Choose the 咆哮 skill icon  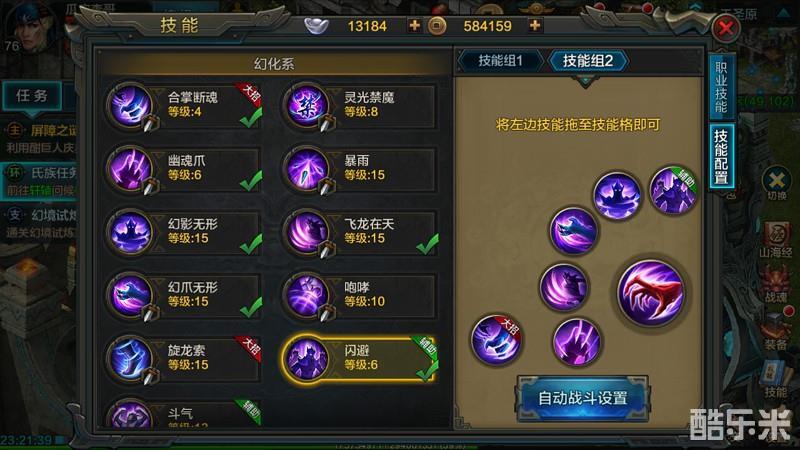pyautogui.click(x=307, y=295)
